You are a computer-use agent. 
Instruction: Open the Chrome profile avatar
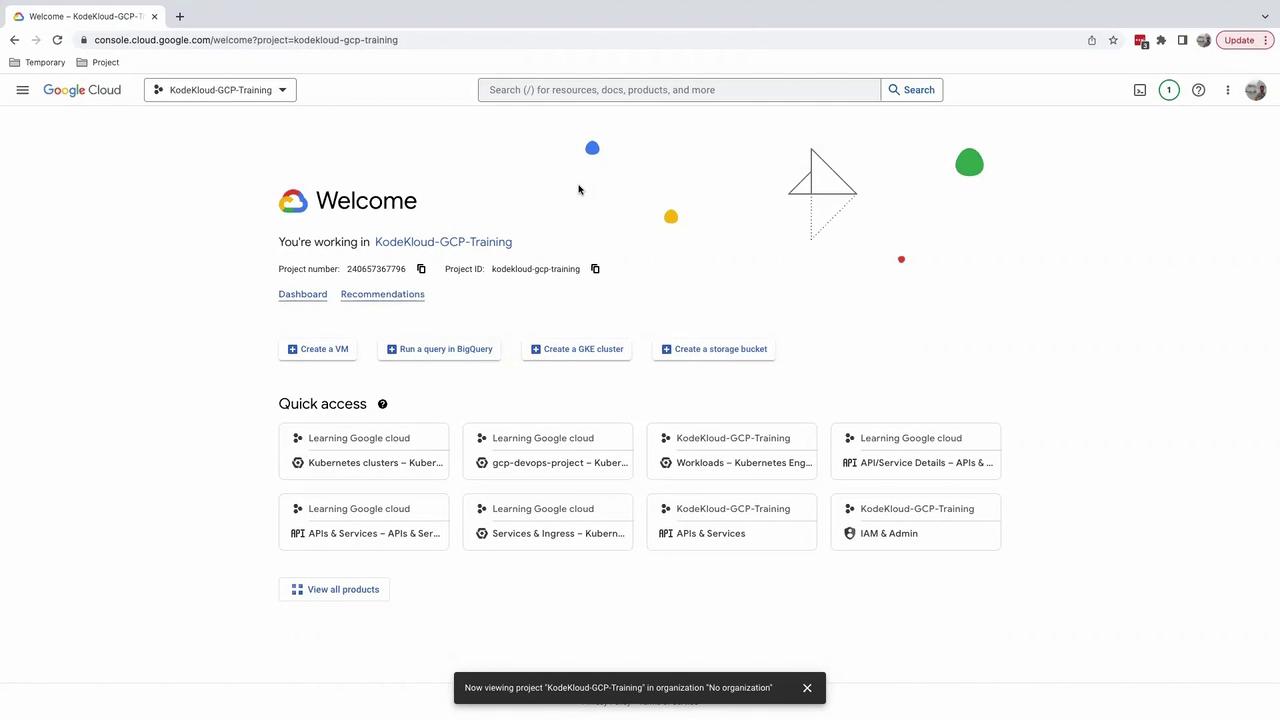(x=1203, y=40)
